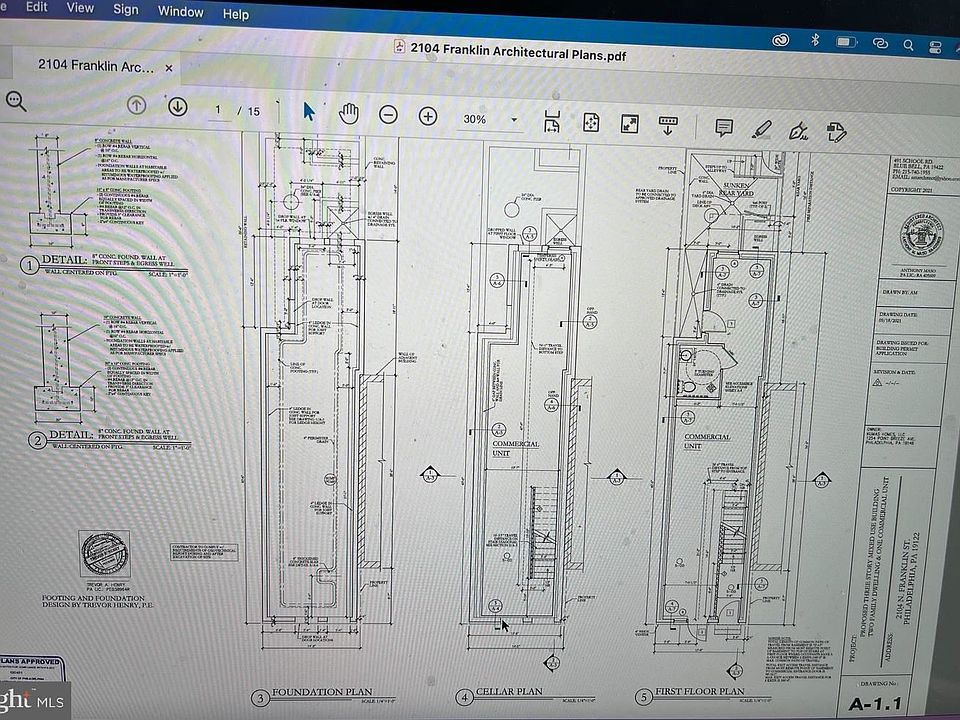Click the stamp tool icon after the fountain pen
This screenshot has height=720, width=960.
pyautogui.click(x=836, y=132)
